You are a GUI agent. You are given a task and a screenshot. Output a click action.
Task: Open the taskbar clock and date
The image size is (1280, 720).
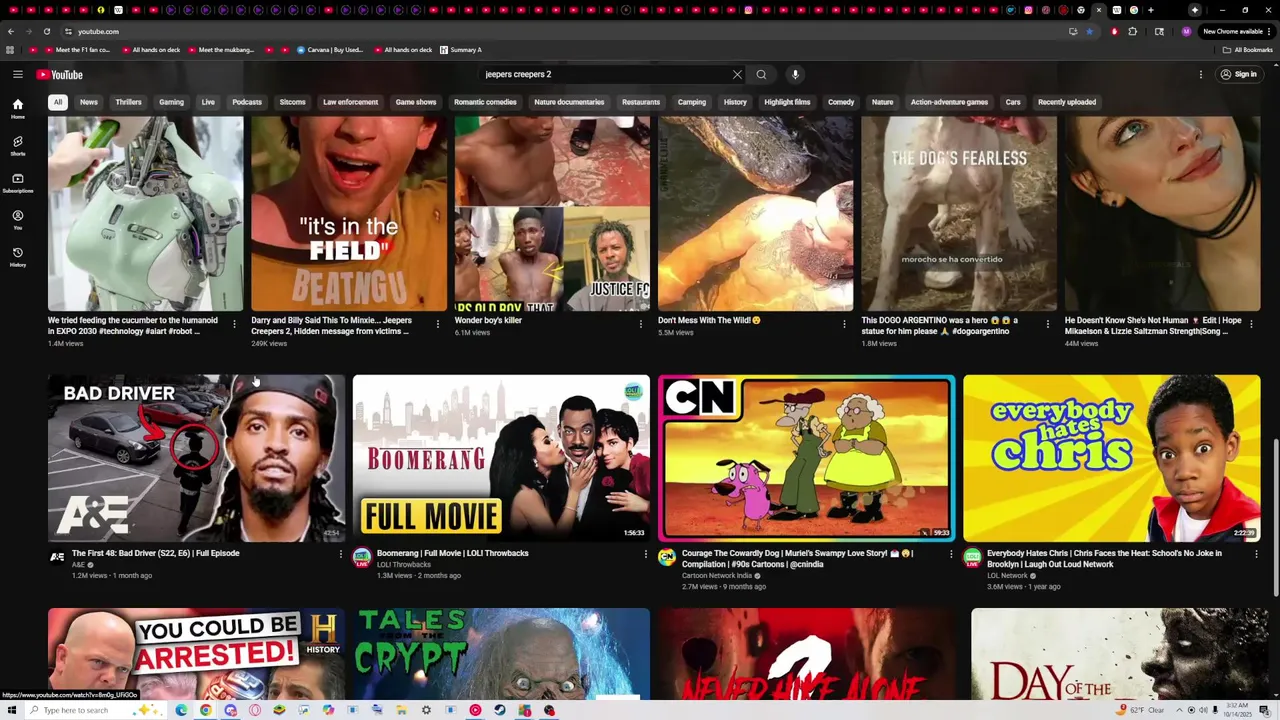click(1236, 710)
